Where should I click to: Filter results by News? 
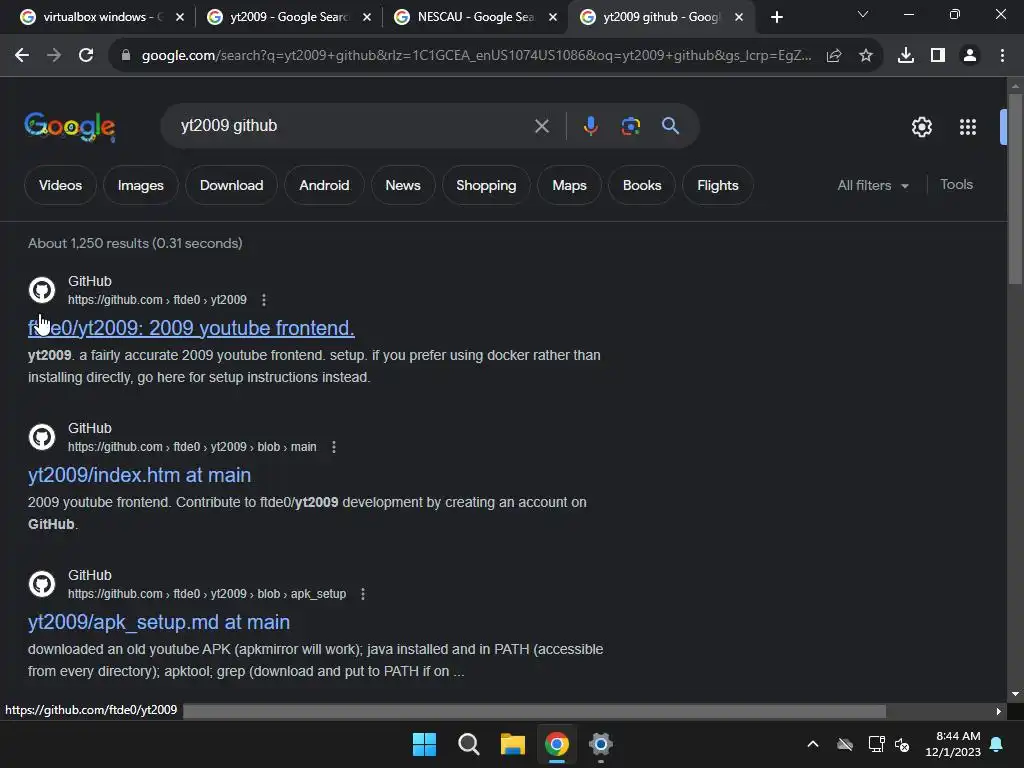tap(403, 185)
